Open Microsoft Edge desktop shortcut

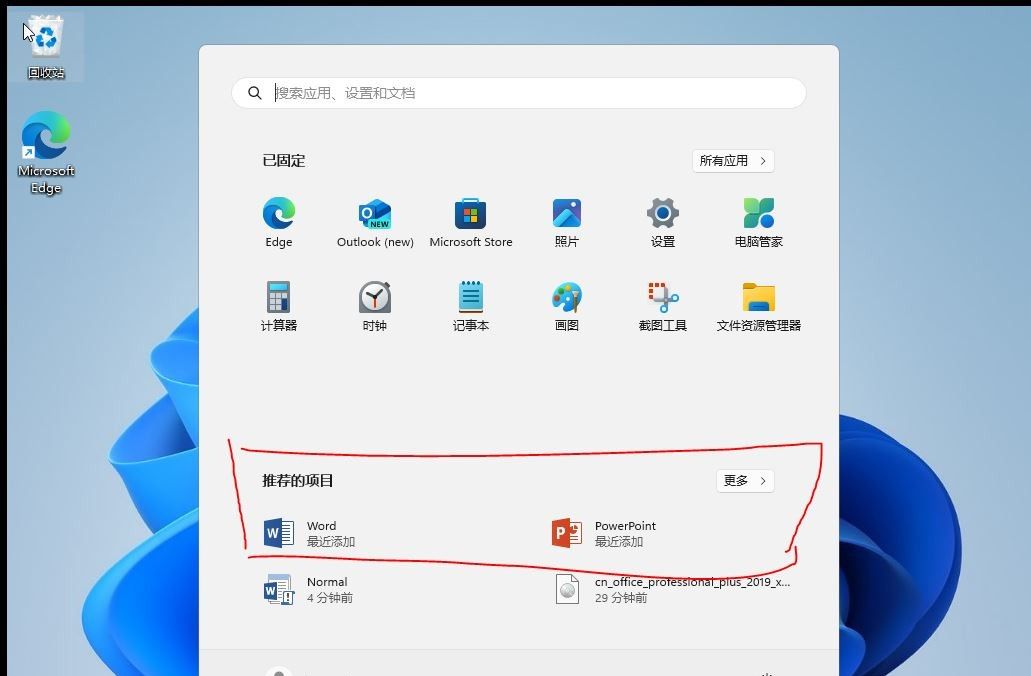tap(45, 153)
